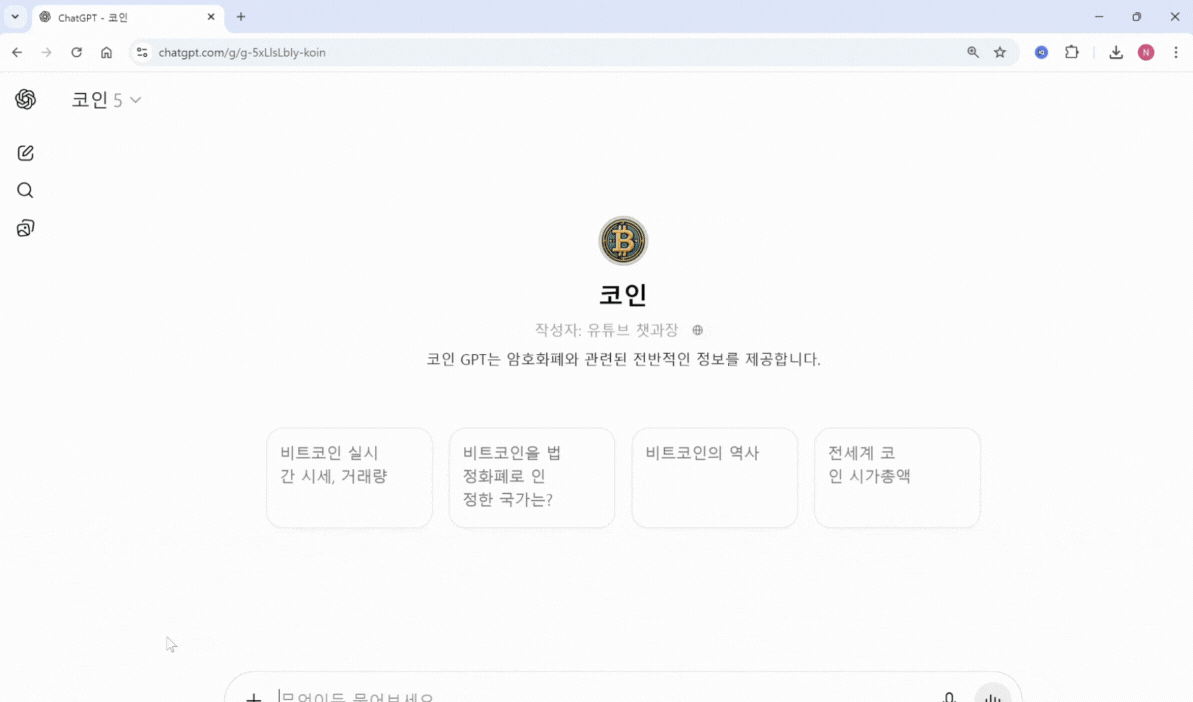Click the sidebar archive chat icon

(25, 227)
